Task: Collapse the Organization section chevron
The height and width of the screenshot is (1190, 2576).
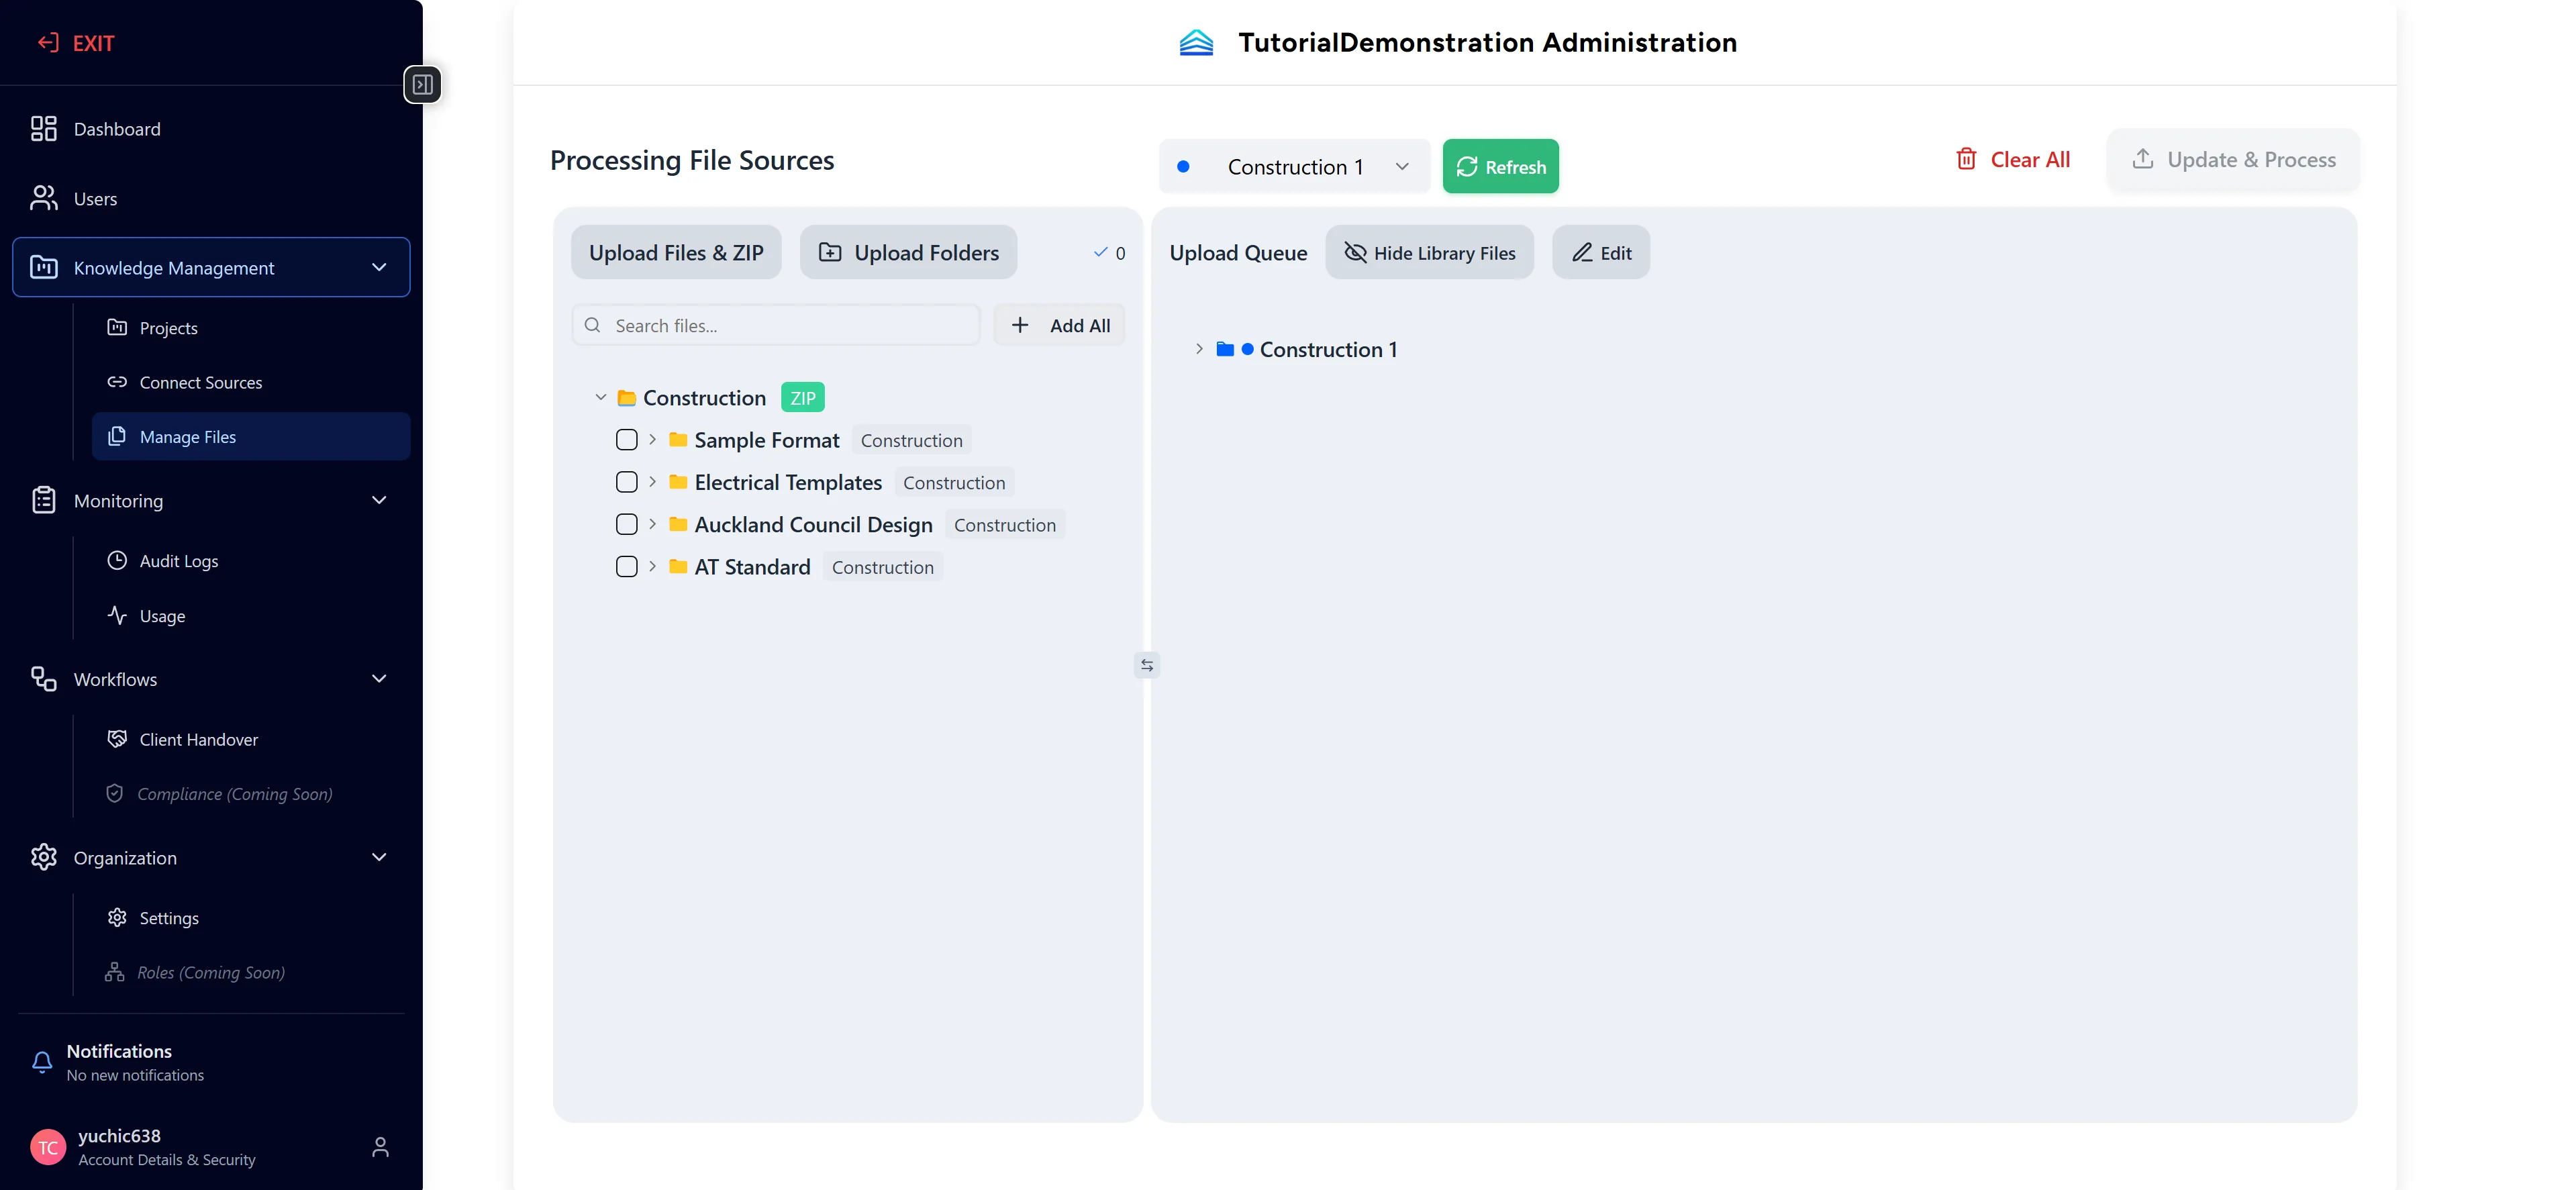Action: point(379,857)
